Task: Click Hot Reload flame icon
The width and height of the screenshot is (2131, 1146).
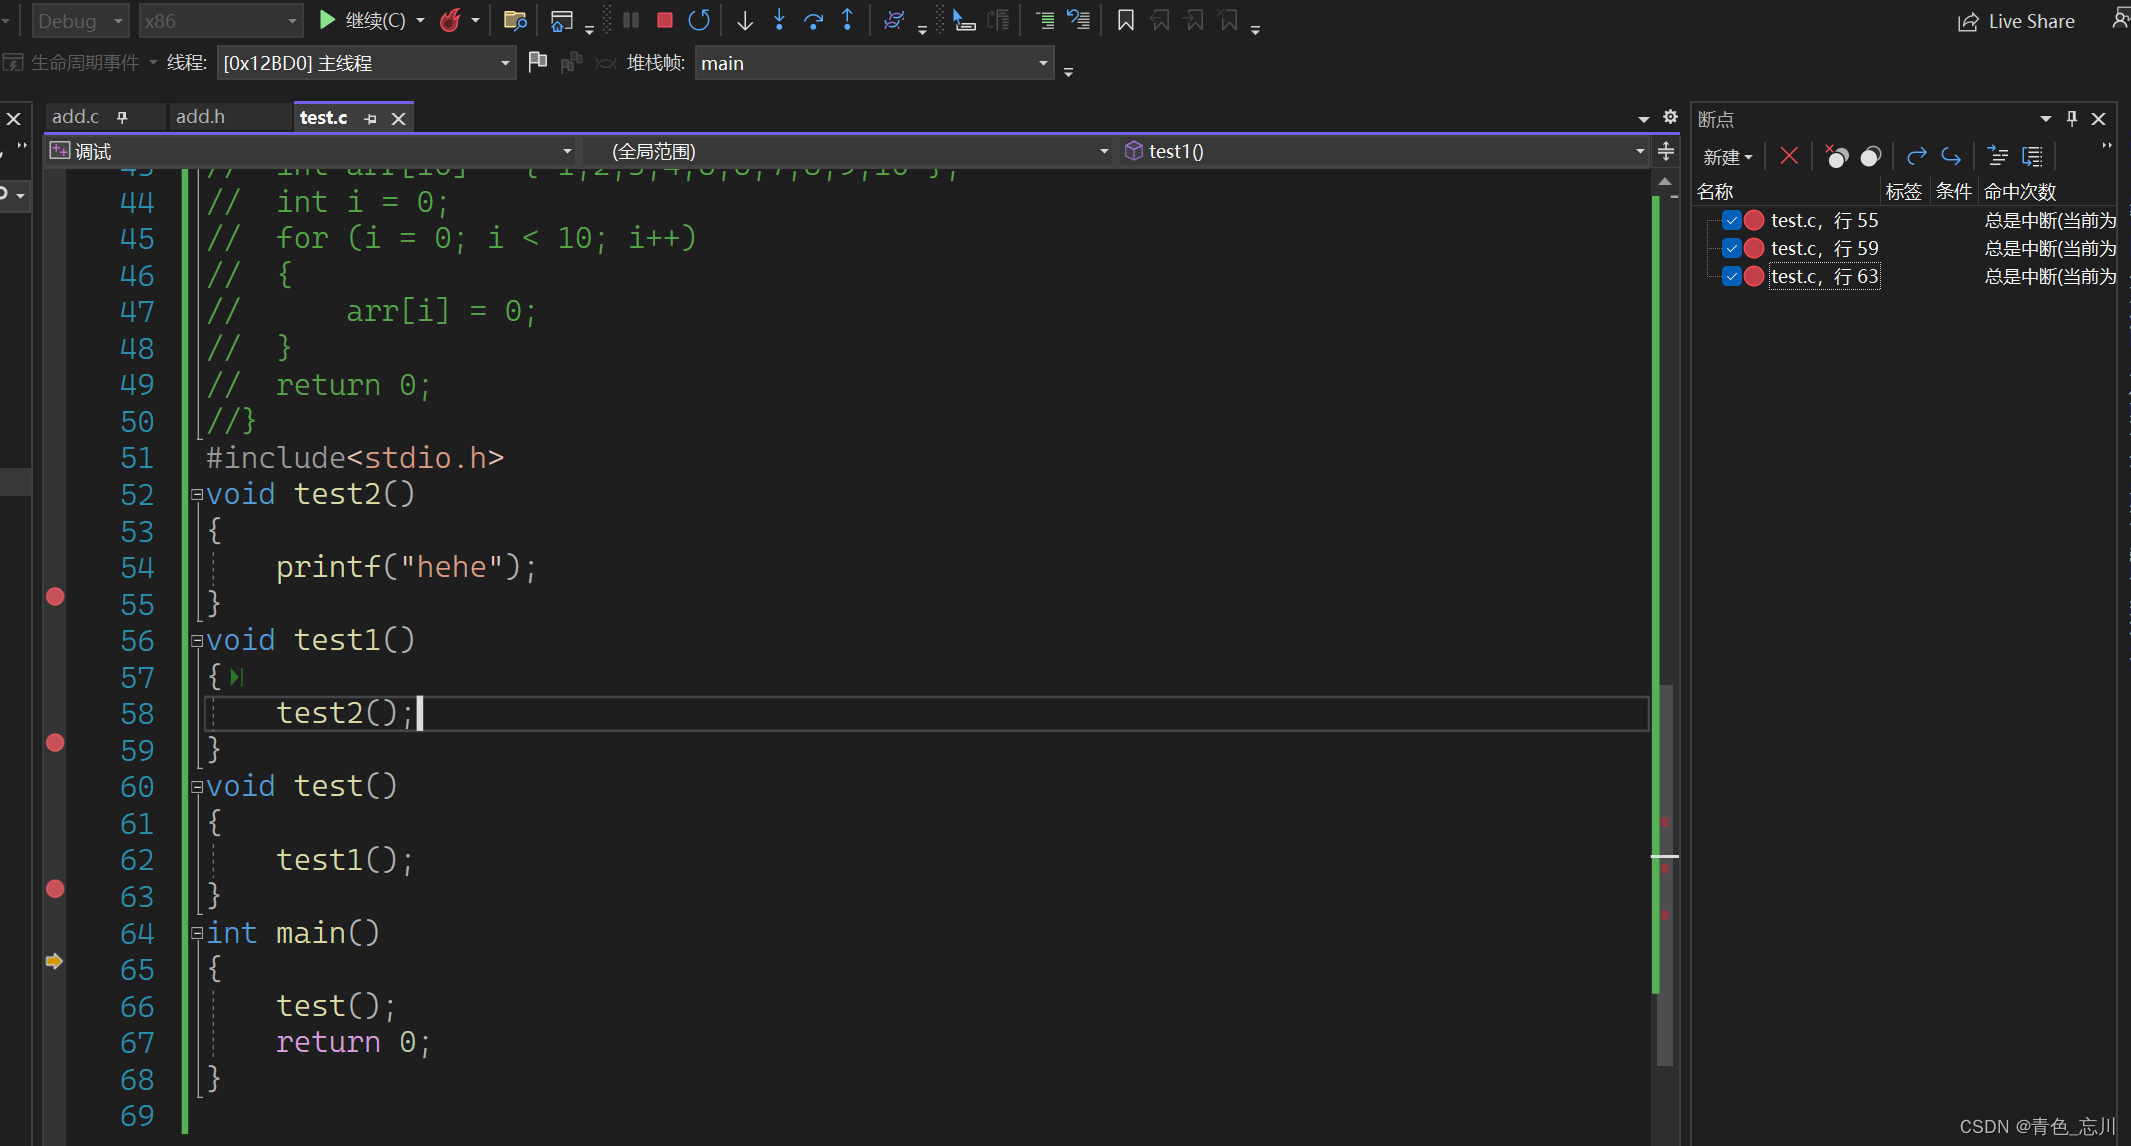Action: point(450,20)
